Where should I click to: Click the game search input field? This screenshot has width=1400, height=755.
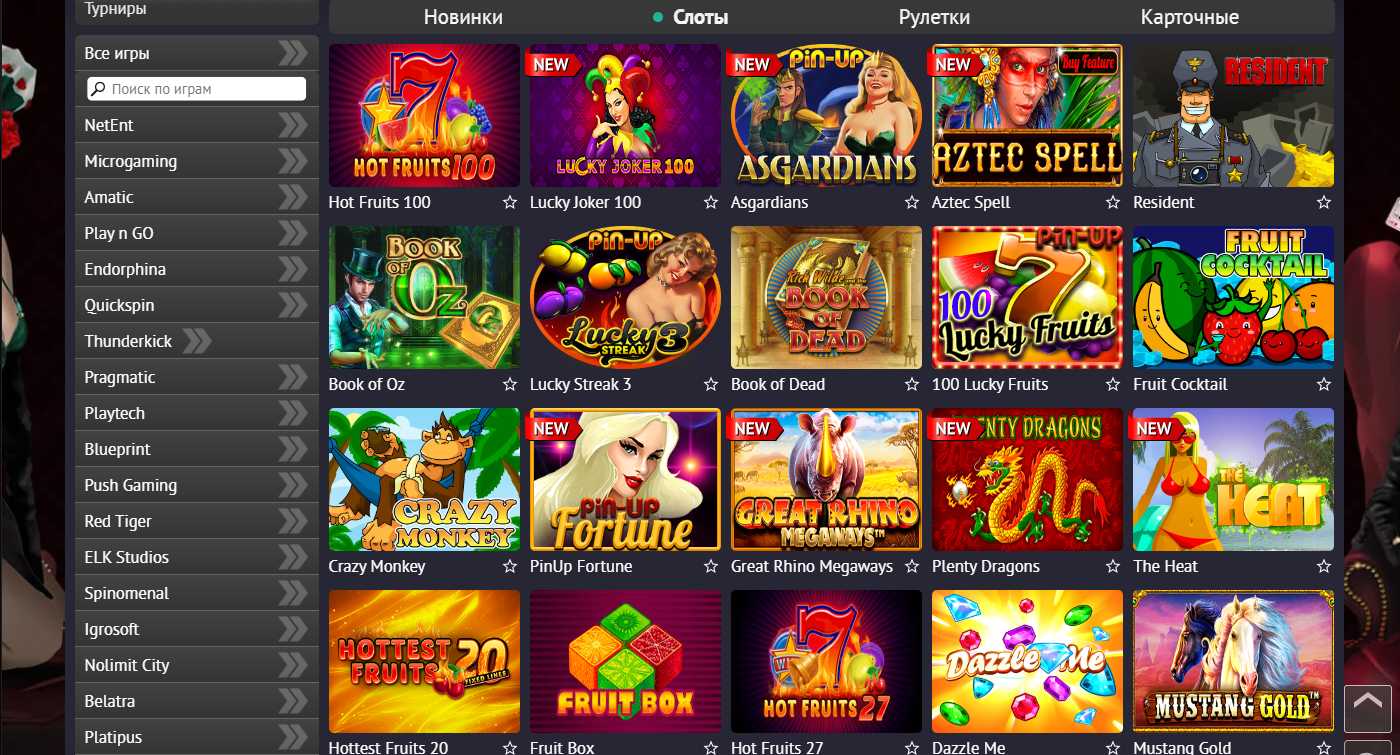pyautogui.click(x=197, y=89)
